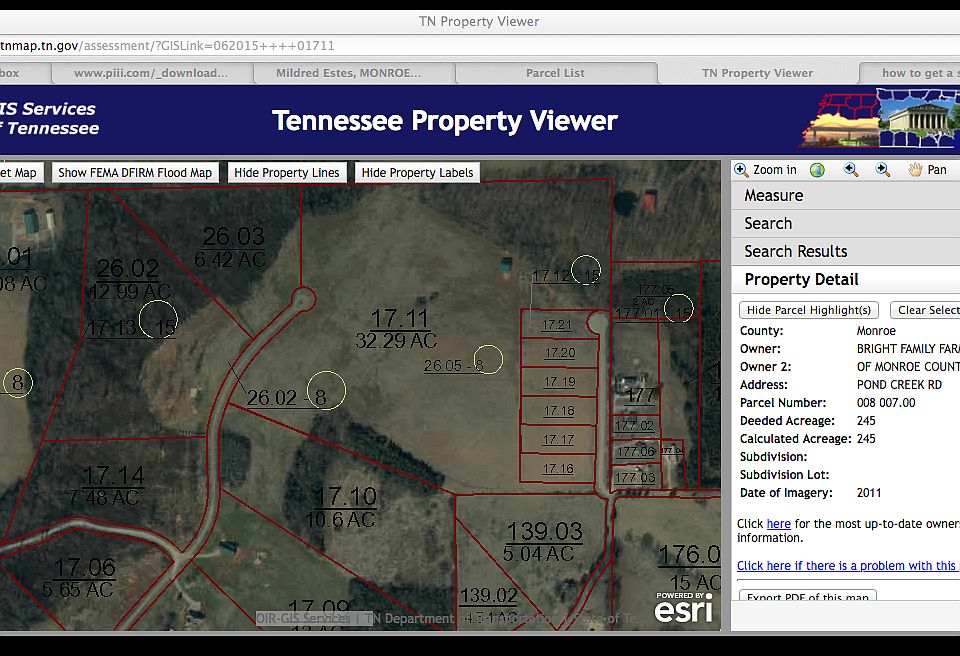Click the Tennessee state banner image

point(879,118)
